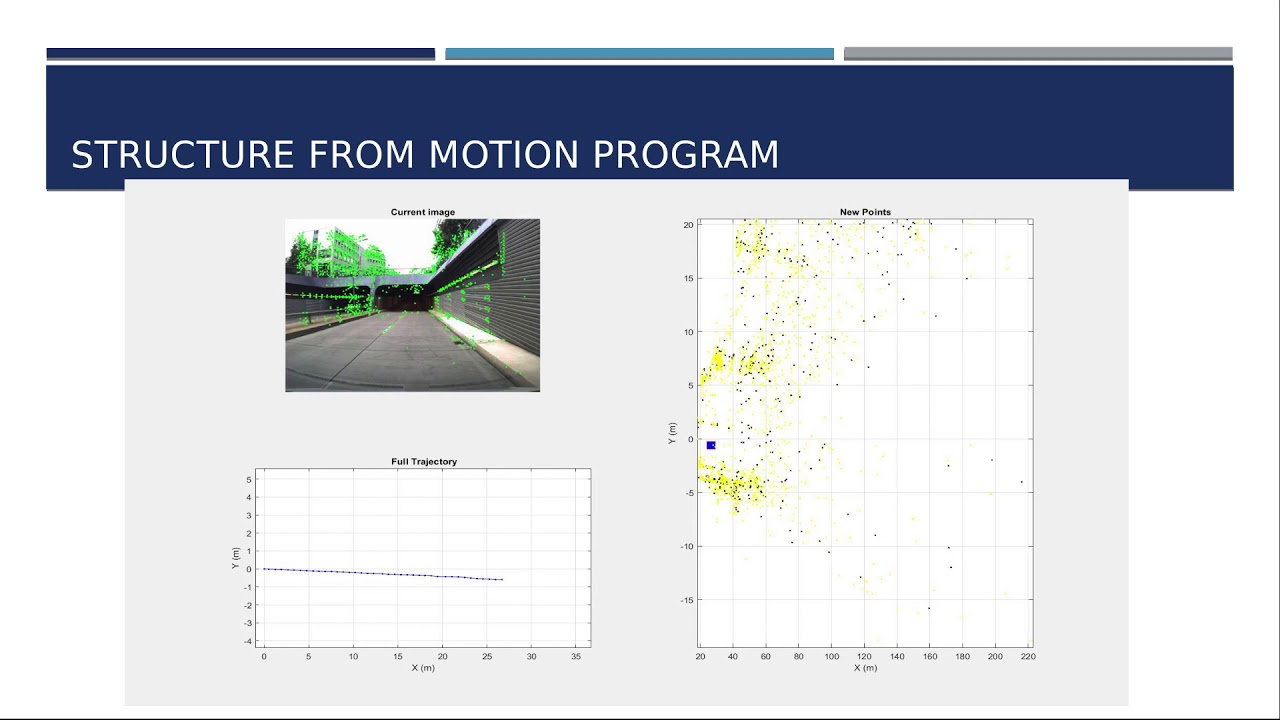The image size is (1280, 720).
Task: Click the x-axis tick '100' in New Points
Action: click(x=831, y=656)
